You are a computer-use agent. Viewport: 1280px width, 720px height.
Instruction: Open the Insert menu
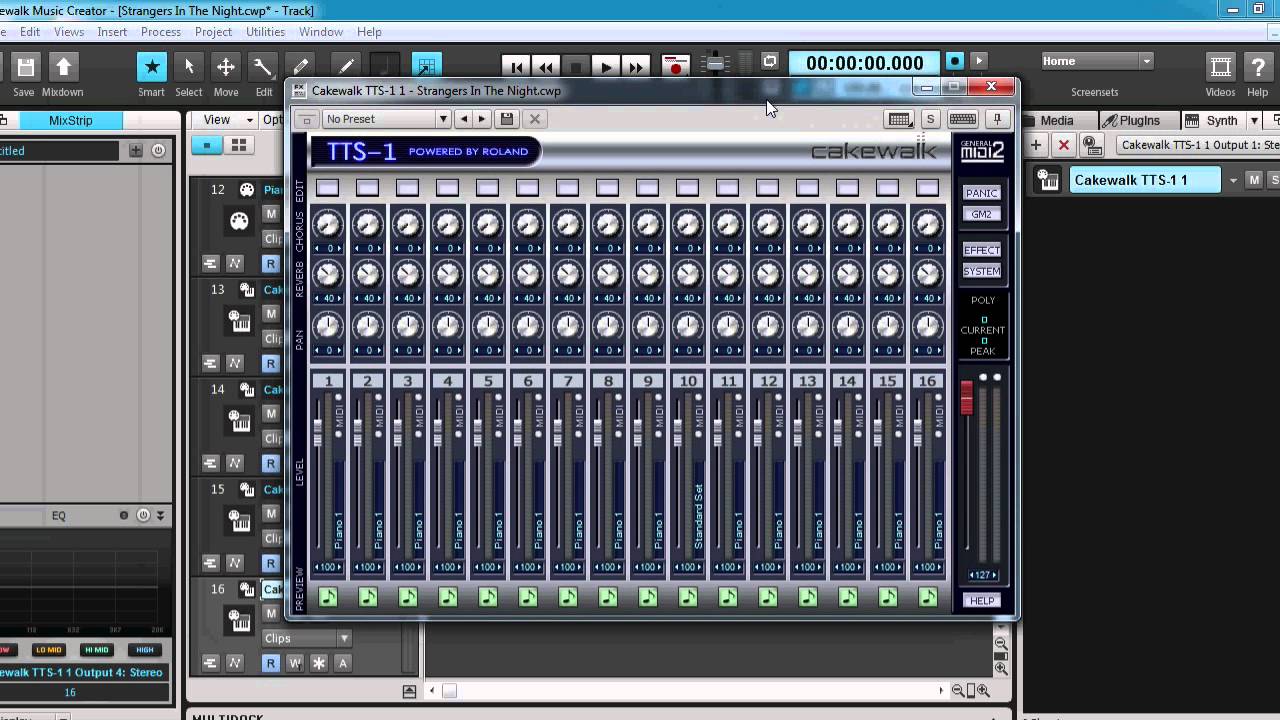point(112,32)
